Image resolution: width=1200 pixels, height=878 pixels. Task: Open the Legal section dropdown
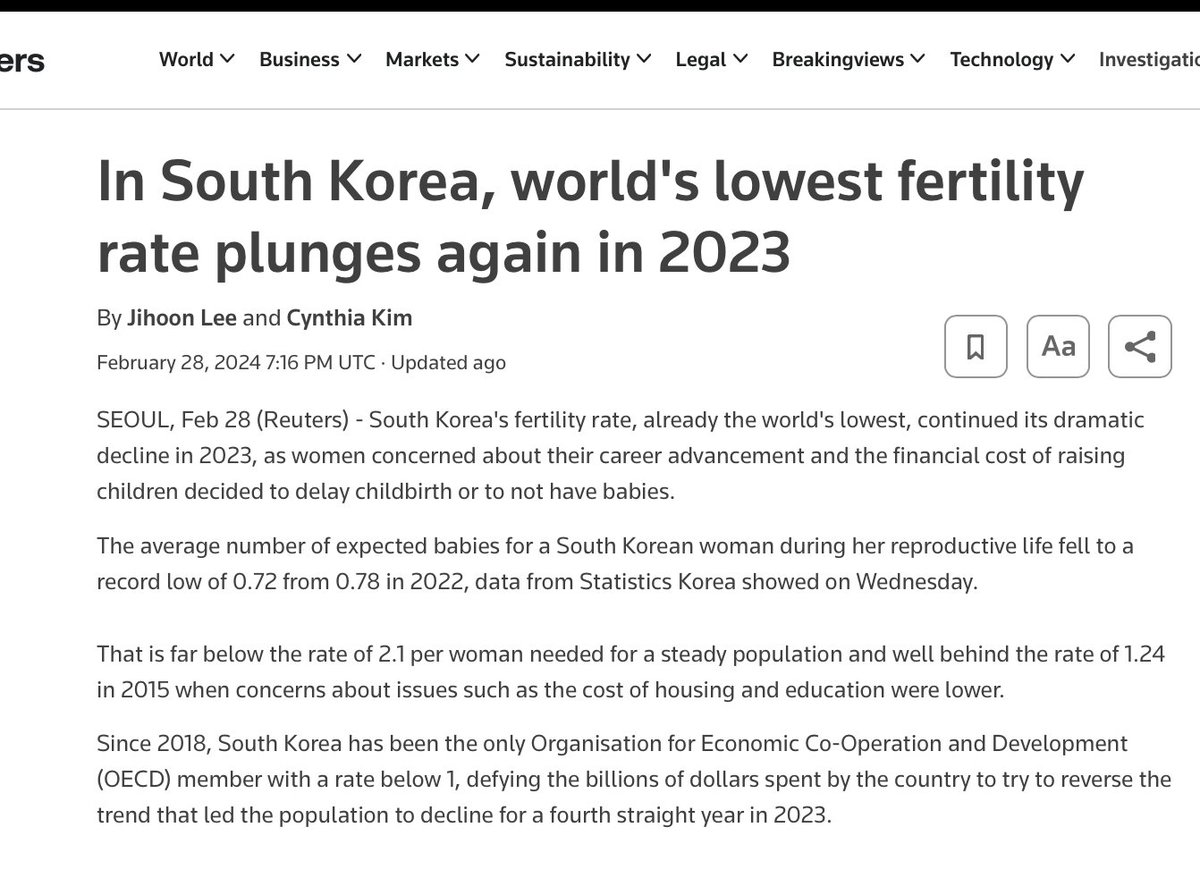tap(740, 59)
